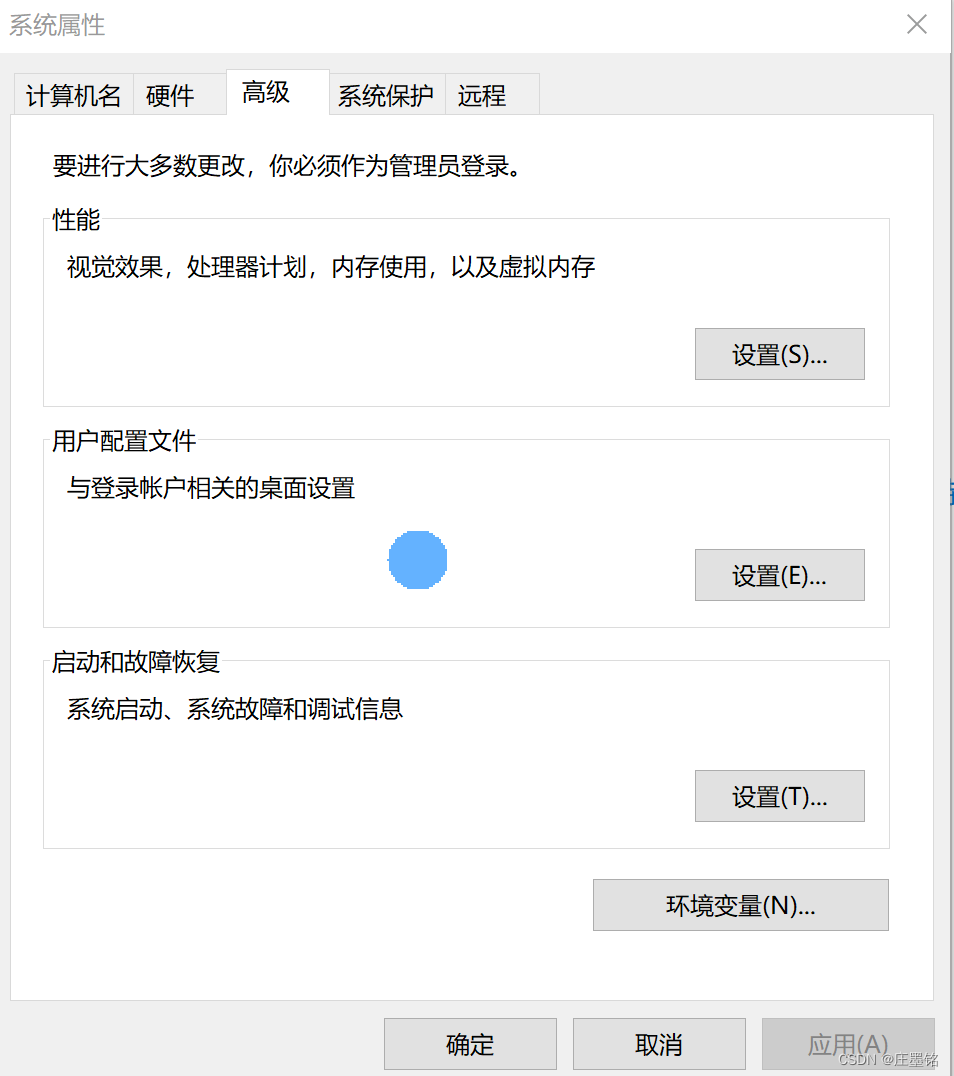The width and height of the screenshot is (954, 1076).
Task: Open 设置(E)... for 用户配置文件
Action: click(780, 575)
